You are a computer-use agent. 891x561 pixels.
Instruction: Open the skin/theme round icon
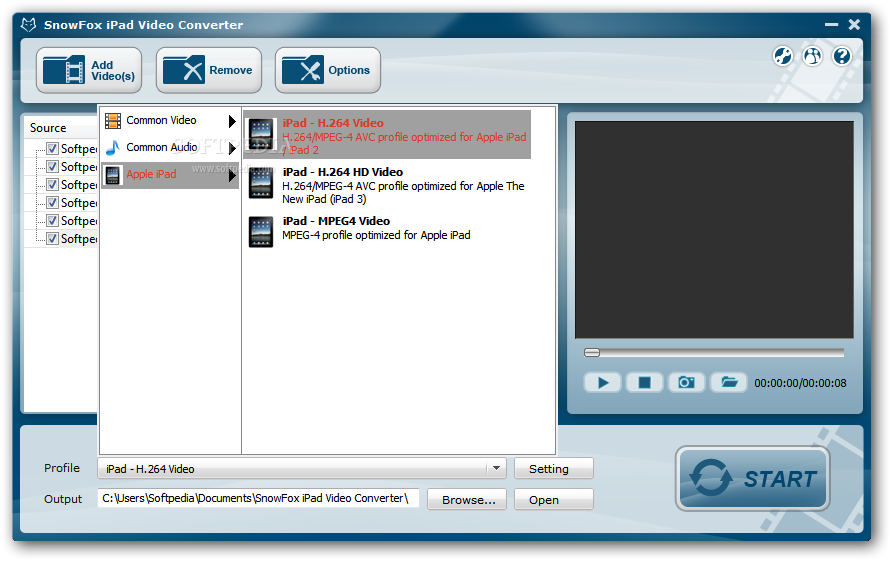click(782, 56)
